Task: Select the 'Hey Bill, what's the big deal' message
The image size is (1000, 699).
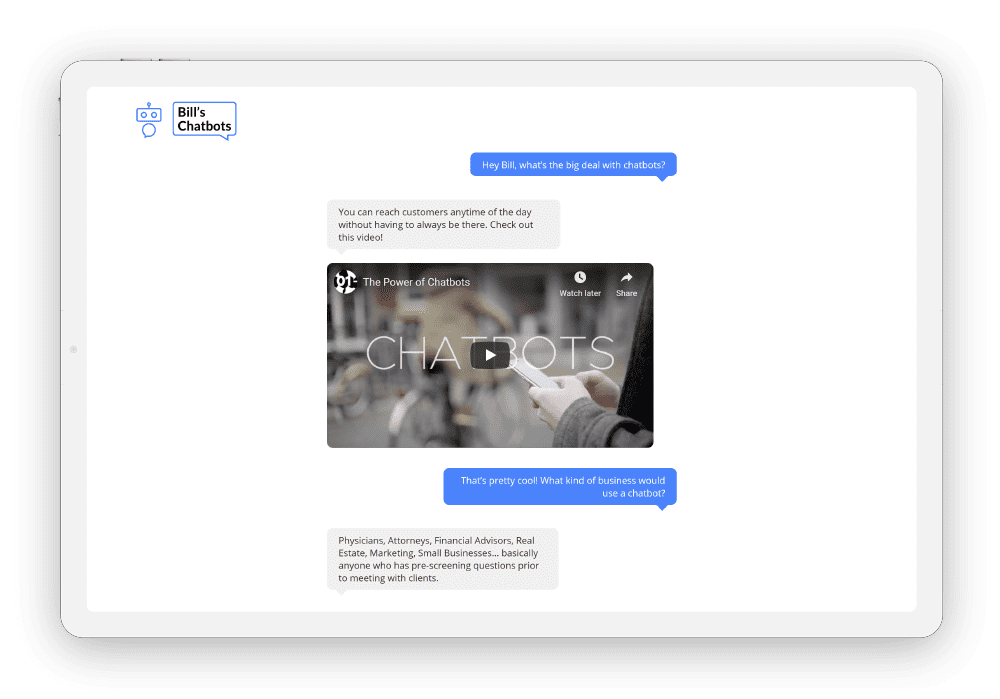Action: click(x=573, y=165)
